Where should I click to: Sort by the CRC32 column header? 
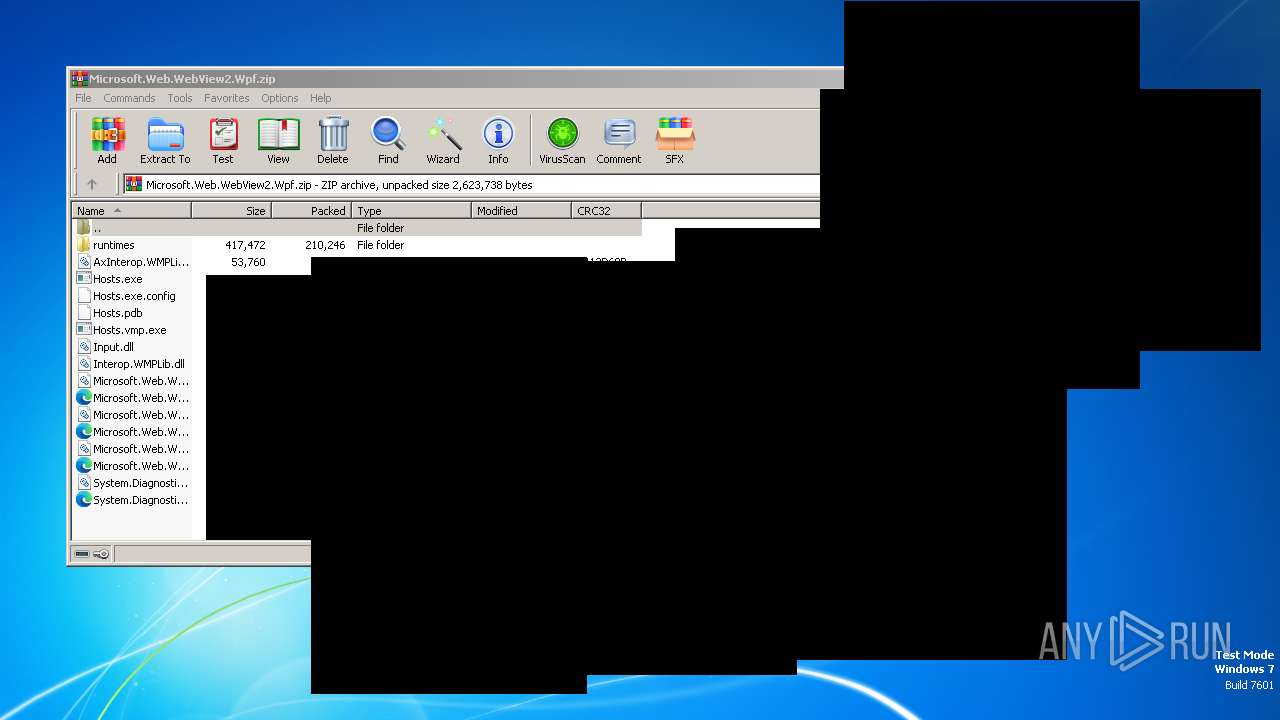click(607, 211)
